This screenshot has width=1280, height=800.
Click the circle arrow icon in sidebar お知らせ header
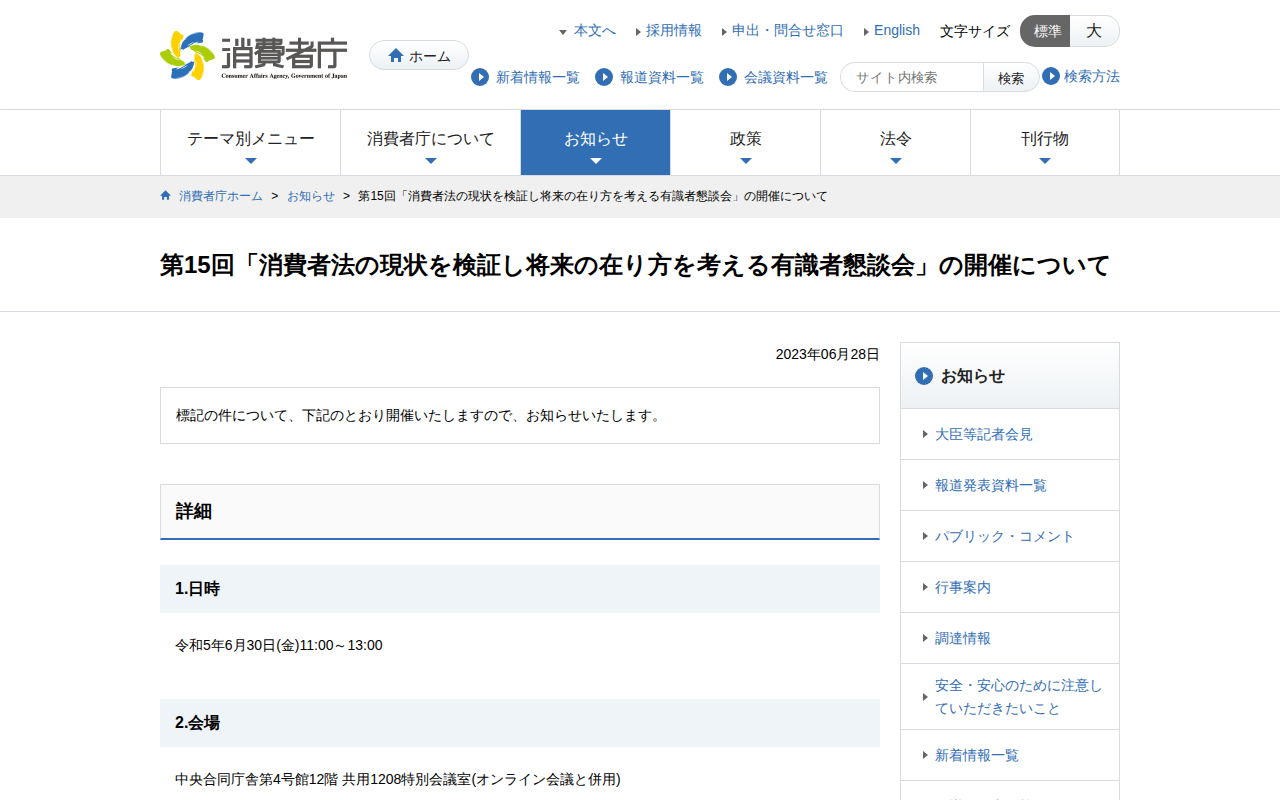(x=924, y=376)
